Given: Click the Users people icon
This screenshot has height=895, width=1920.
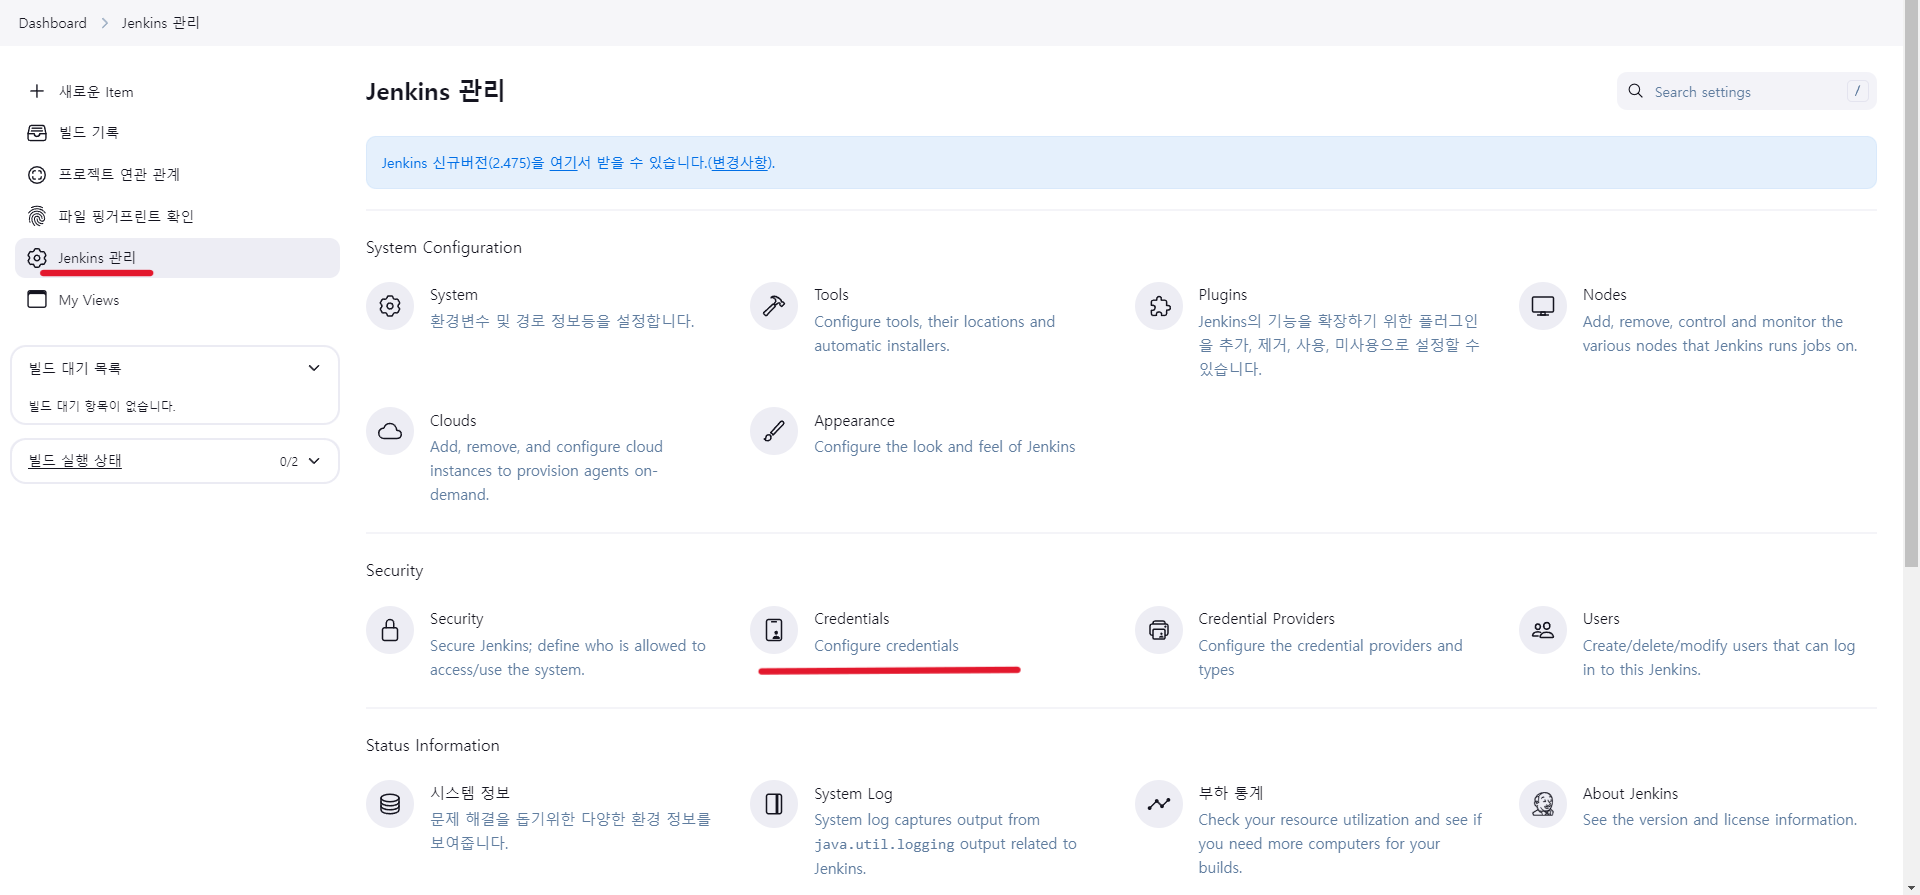Looking at the screenshot, I should [1543, 630].
